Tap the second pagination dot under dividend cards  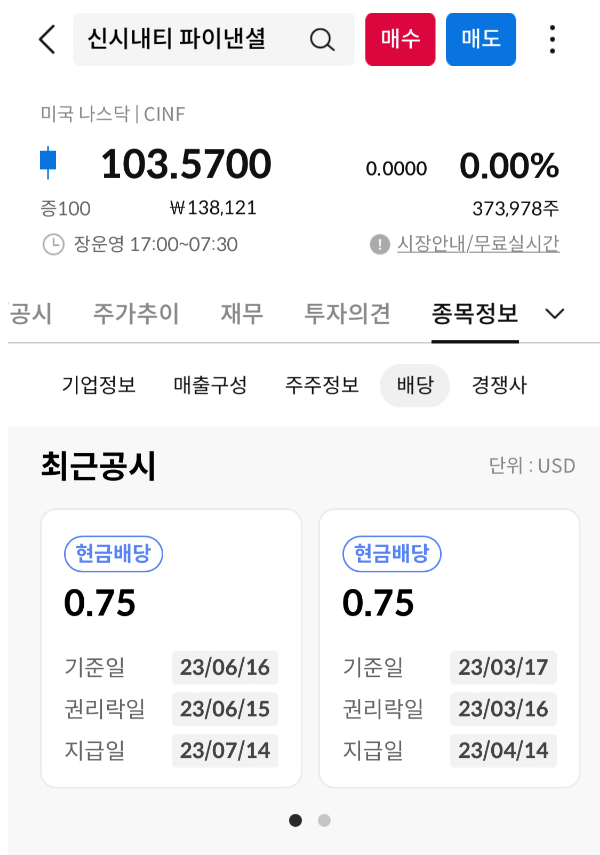point(323,820)
